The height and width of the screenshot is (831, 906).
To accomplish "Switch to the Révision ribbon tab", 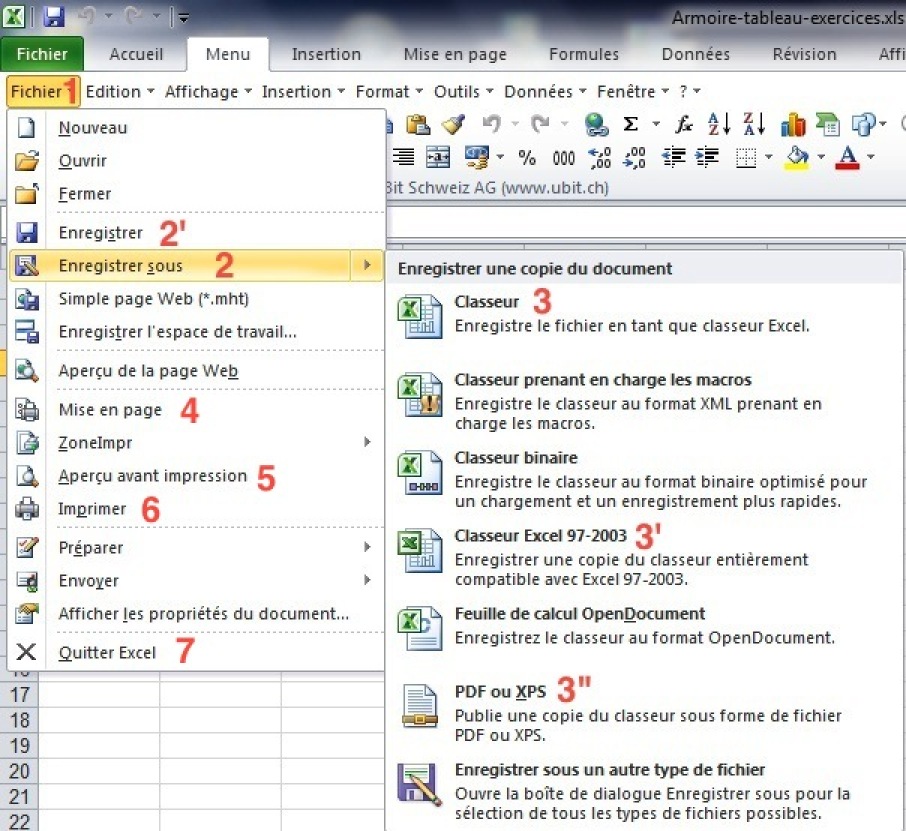I will tap(804, 54).
